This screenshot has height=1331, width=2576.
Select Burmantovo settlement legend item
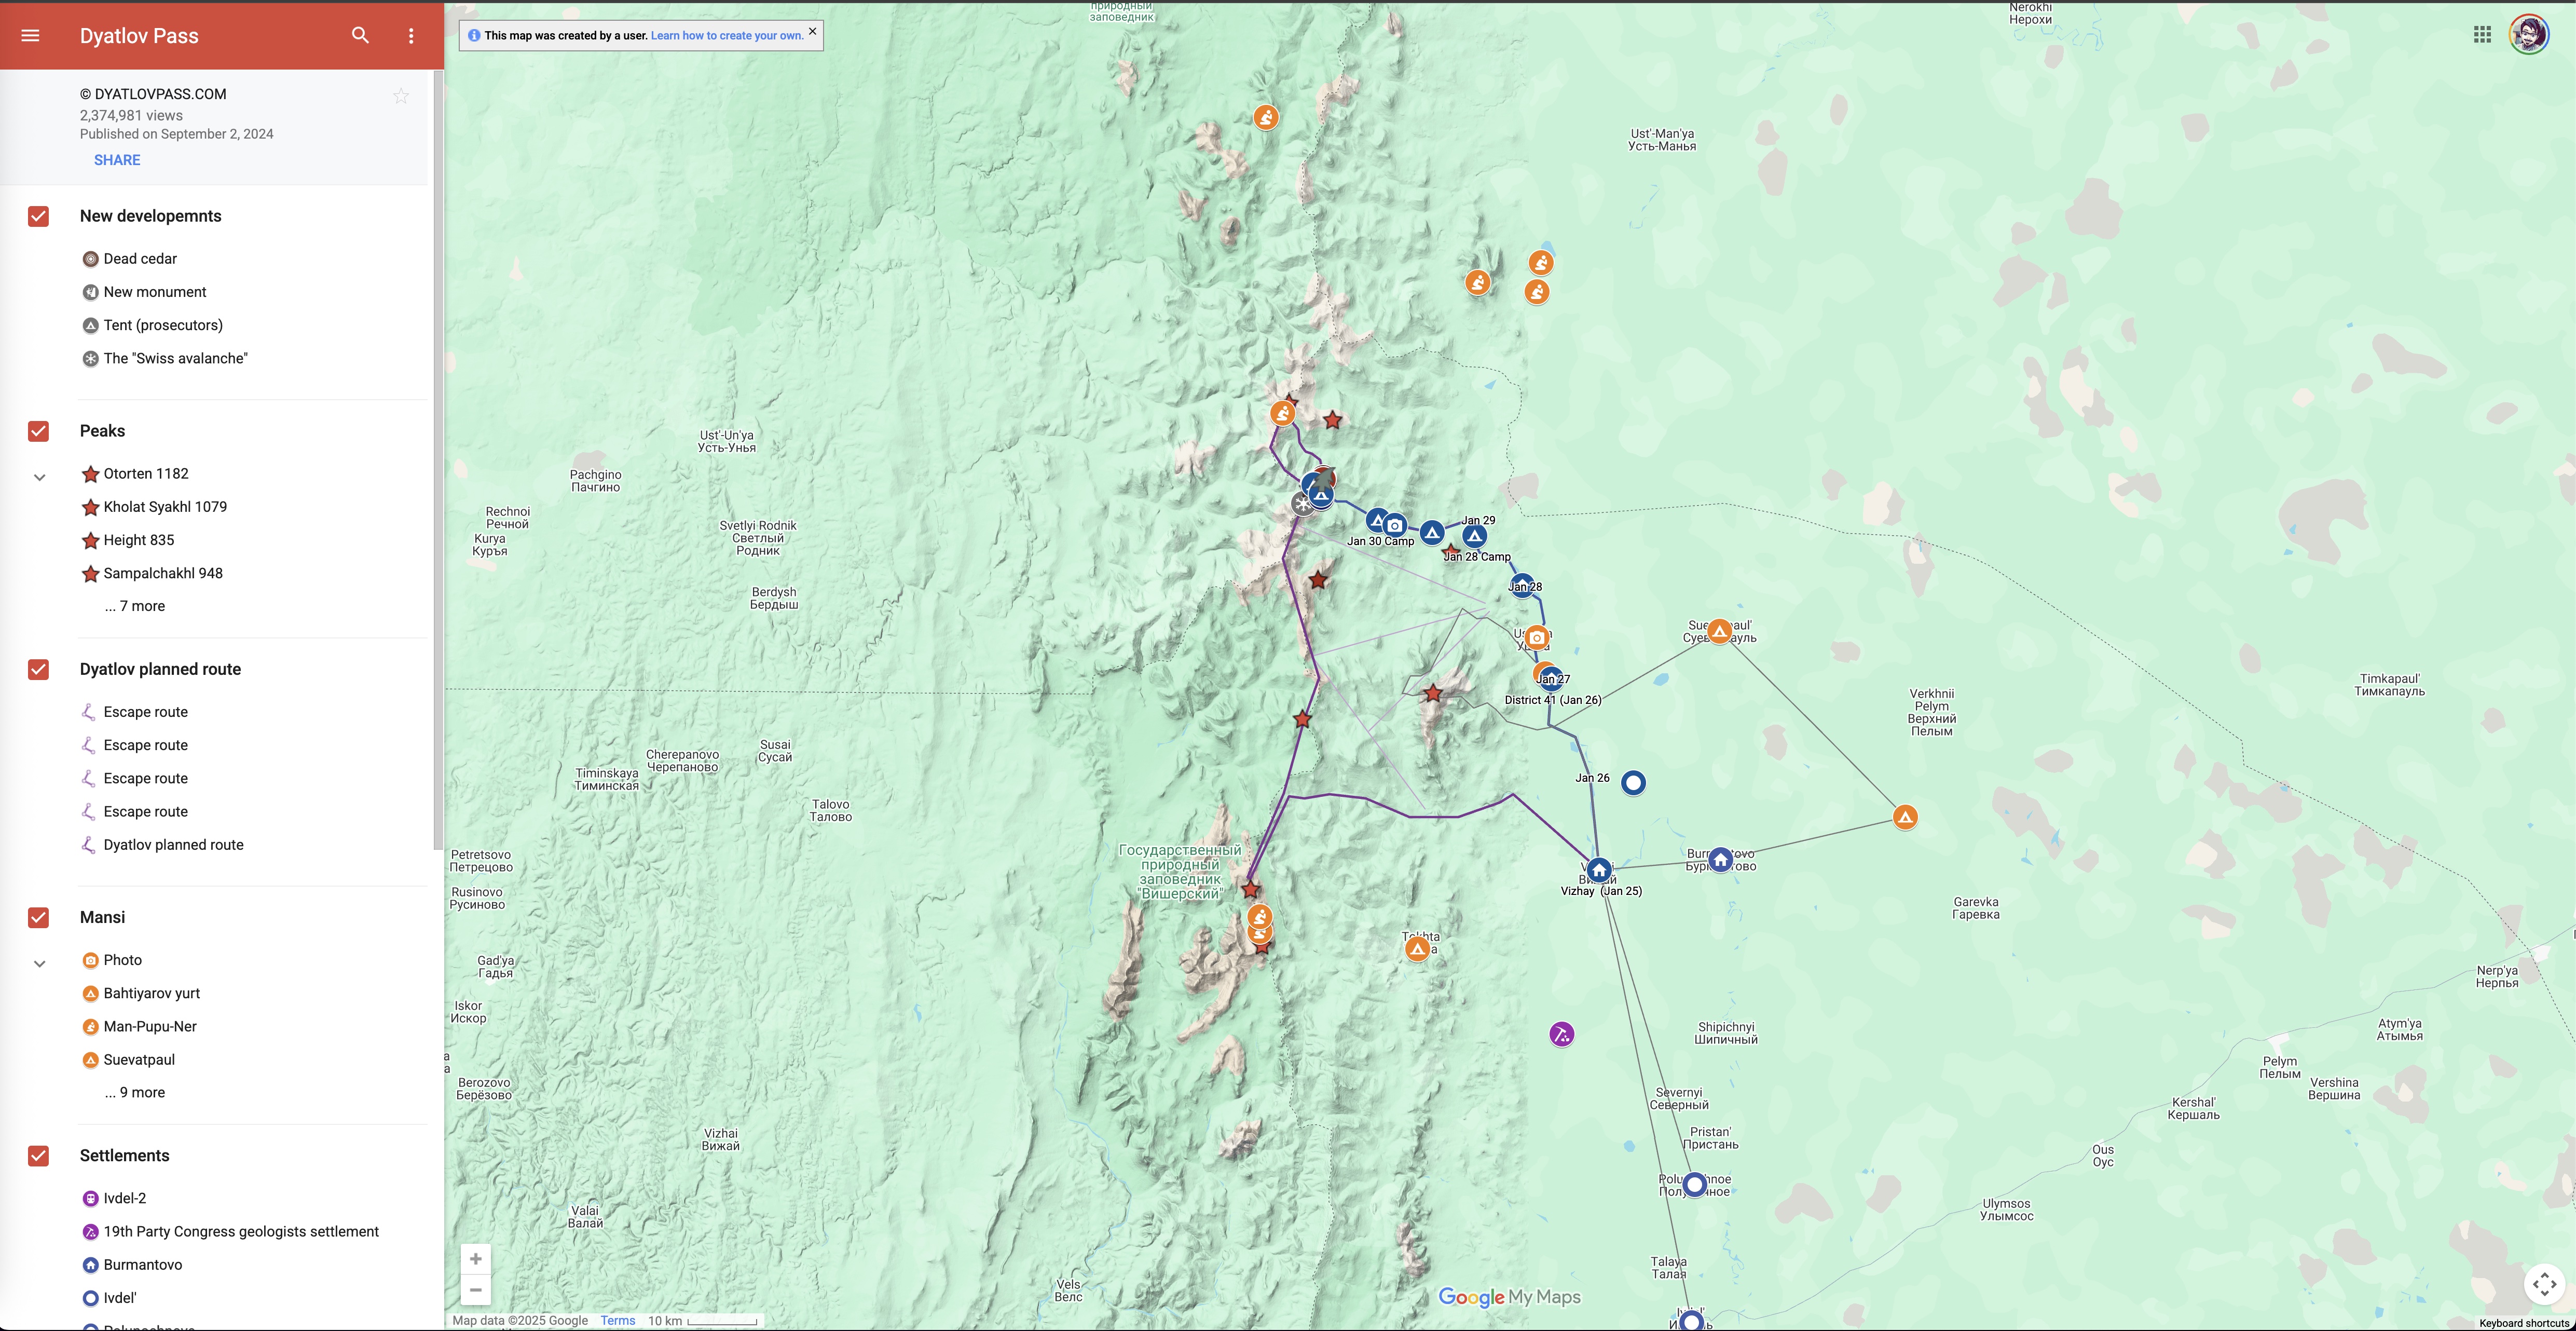point(143,1265)
